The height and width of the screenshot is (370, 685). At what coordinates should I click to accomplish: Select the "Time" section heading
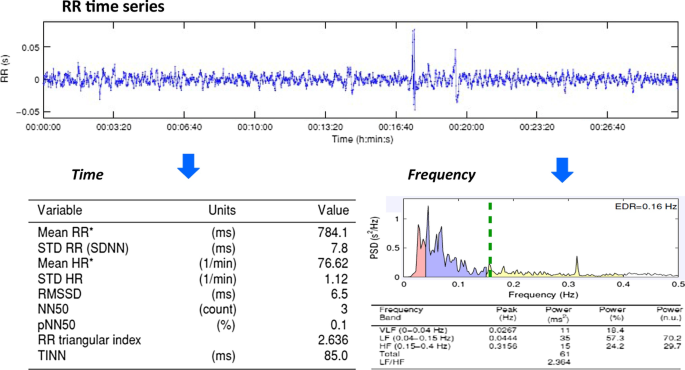pyautogui.click(x=87, y=175)
